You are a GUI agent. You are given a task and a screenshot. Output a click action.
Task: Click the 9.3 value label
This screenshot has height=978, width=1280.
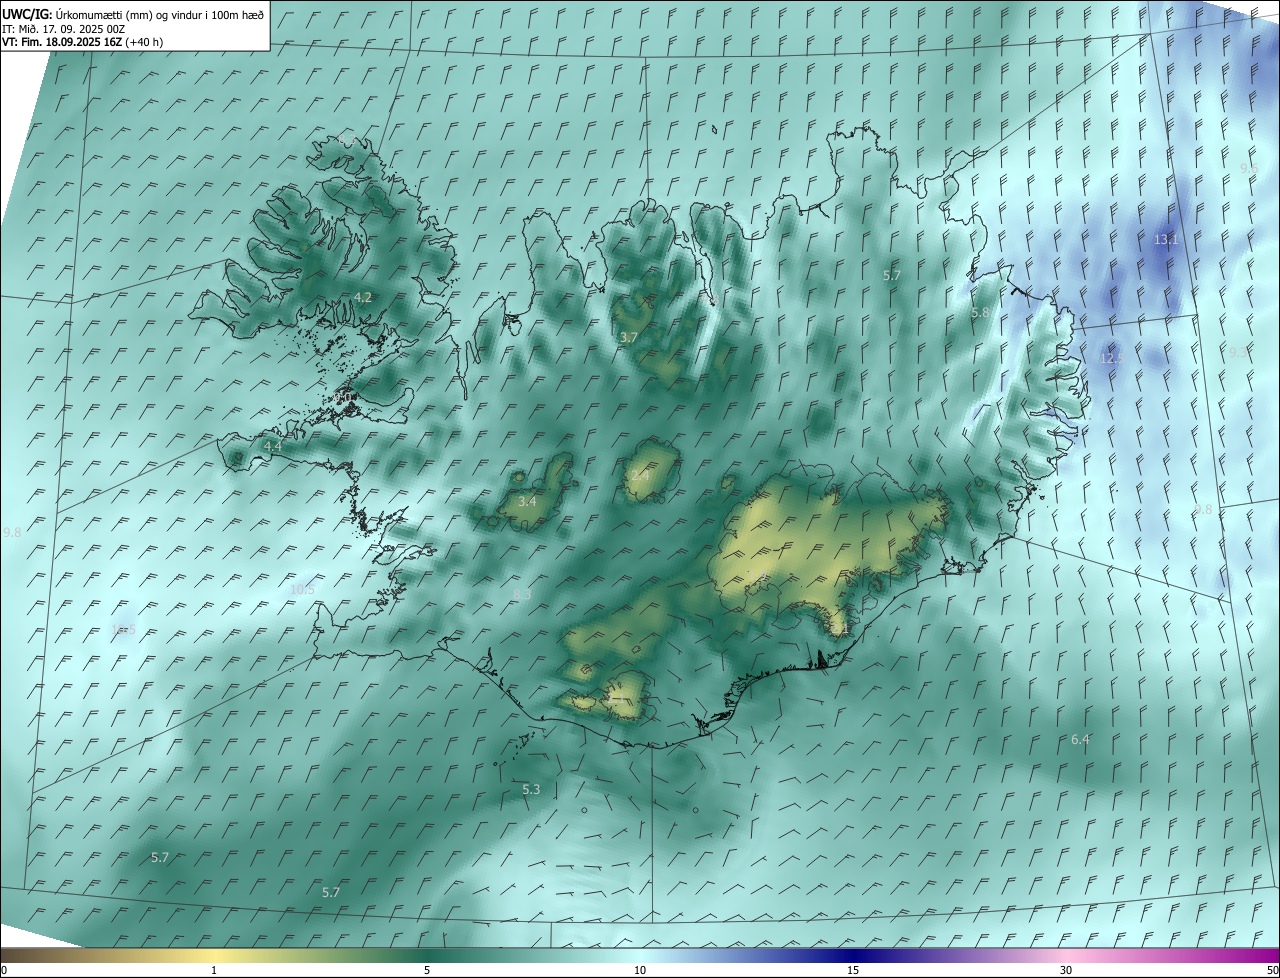click(1237, 352)
